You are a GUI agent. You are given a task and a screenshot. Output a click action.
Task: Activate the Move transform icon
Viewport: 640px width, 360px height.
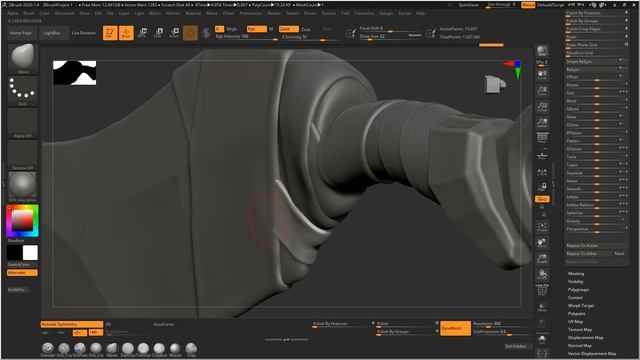142,33
